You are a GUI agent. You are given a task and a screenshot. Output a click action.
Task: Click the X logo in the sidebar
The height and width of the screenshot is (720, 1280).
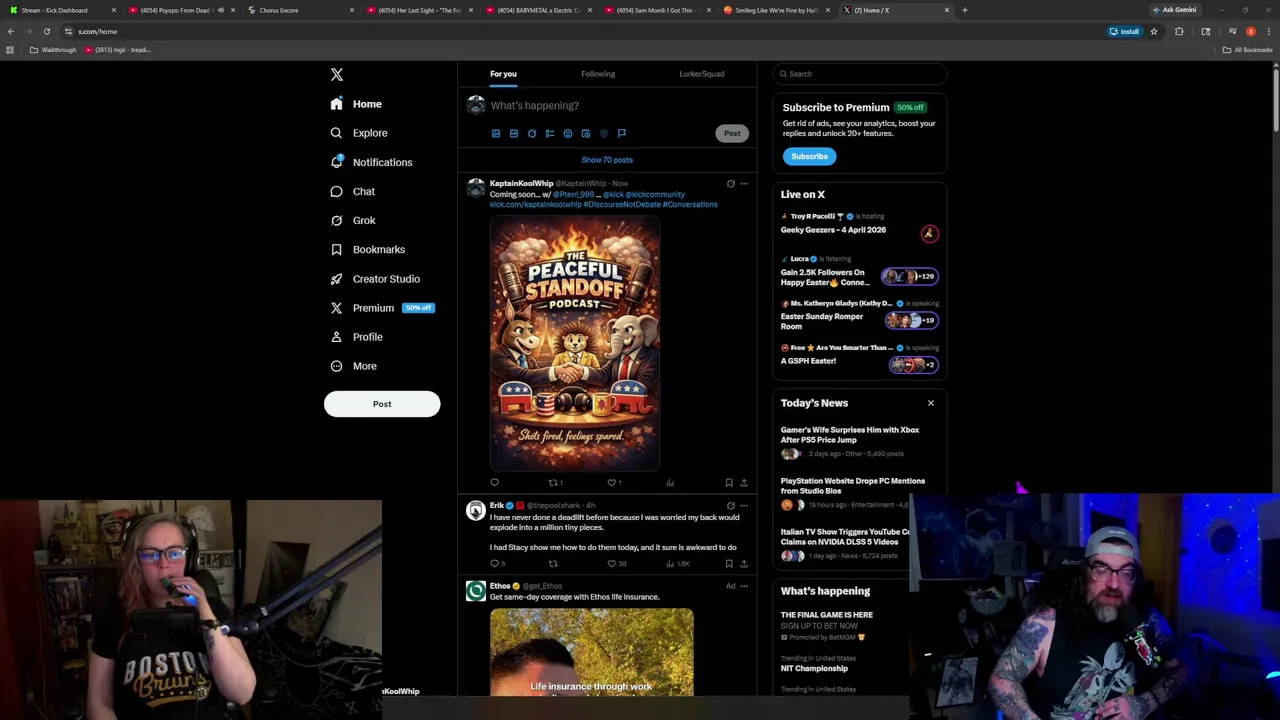point(337,75)
